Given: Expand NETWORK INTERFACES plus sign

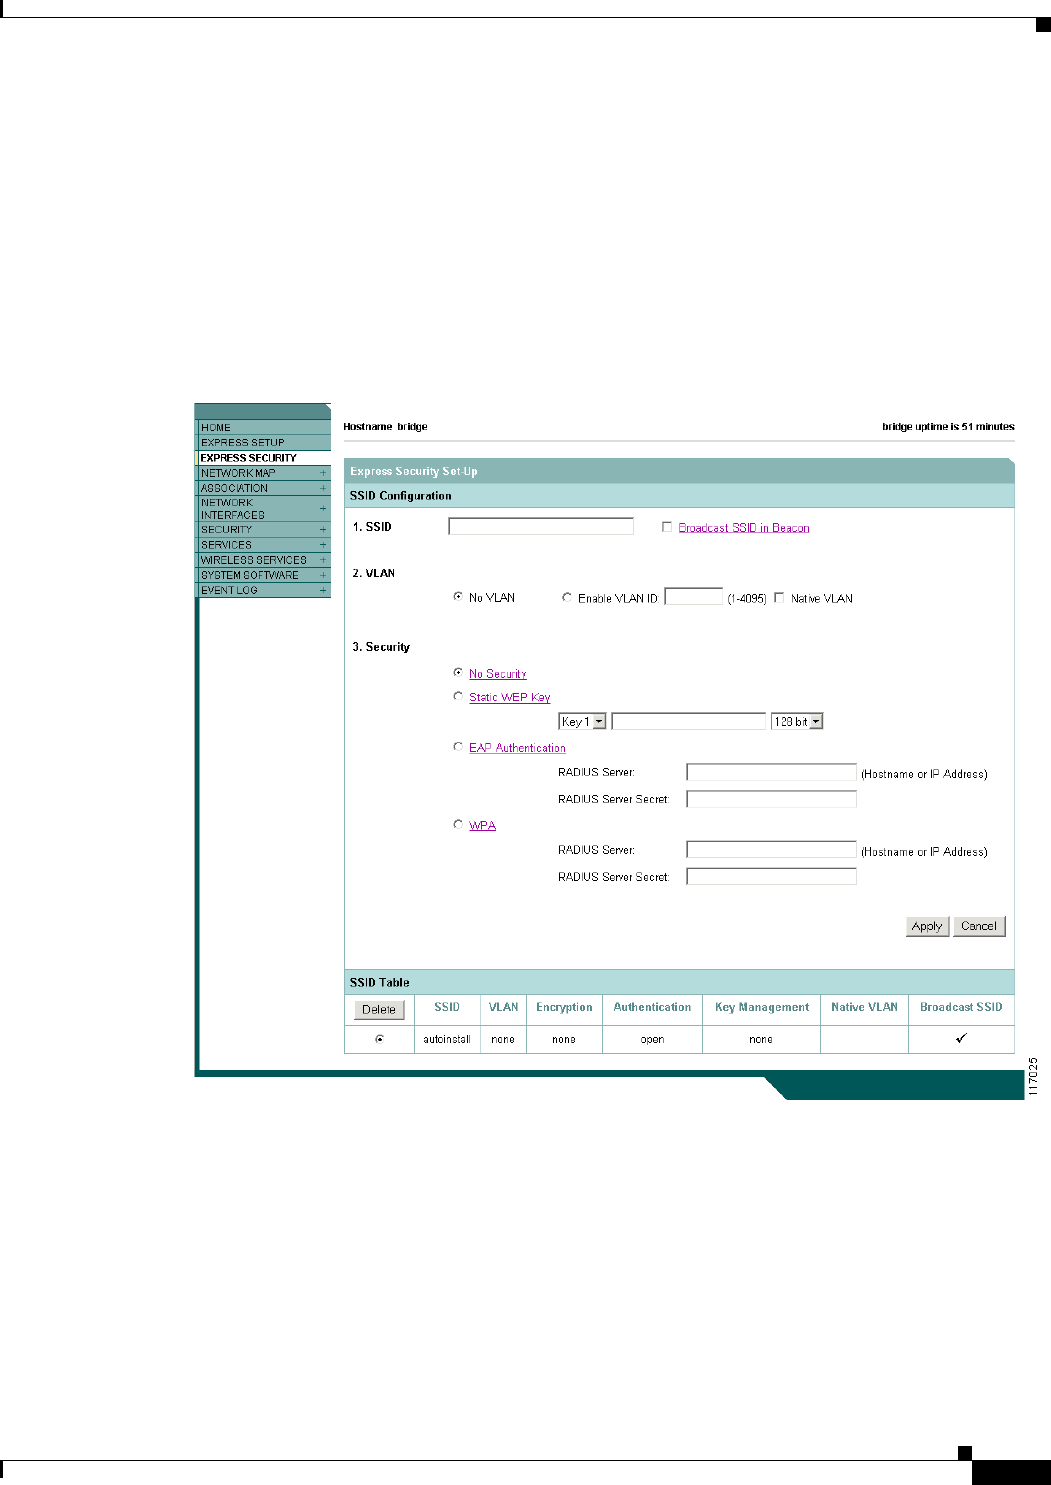Looking at the screenshot, I should pos(323,509).
